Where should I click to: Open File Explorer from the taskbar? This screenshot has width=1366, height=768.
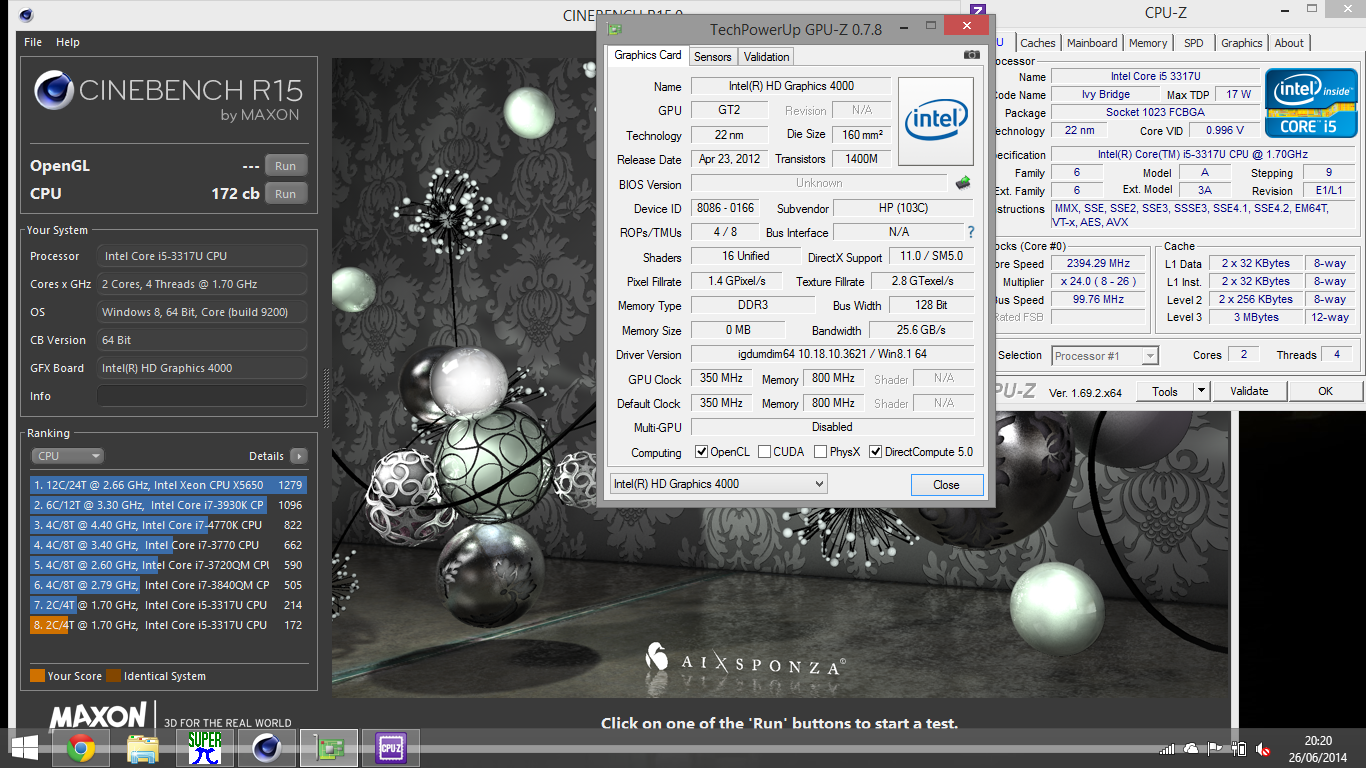(x=143, y=748)
